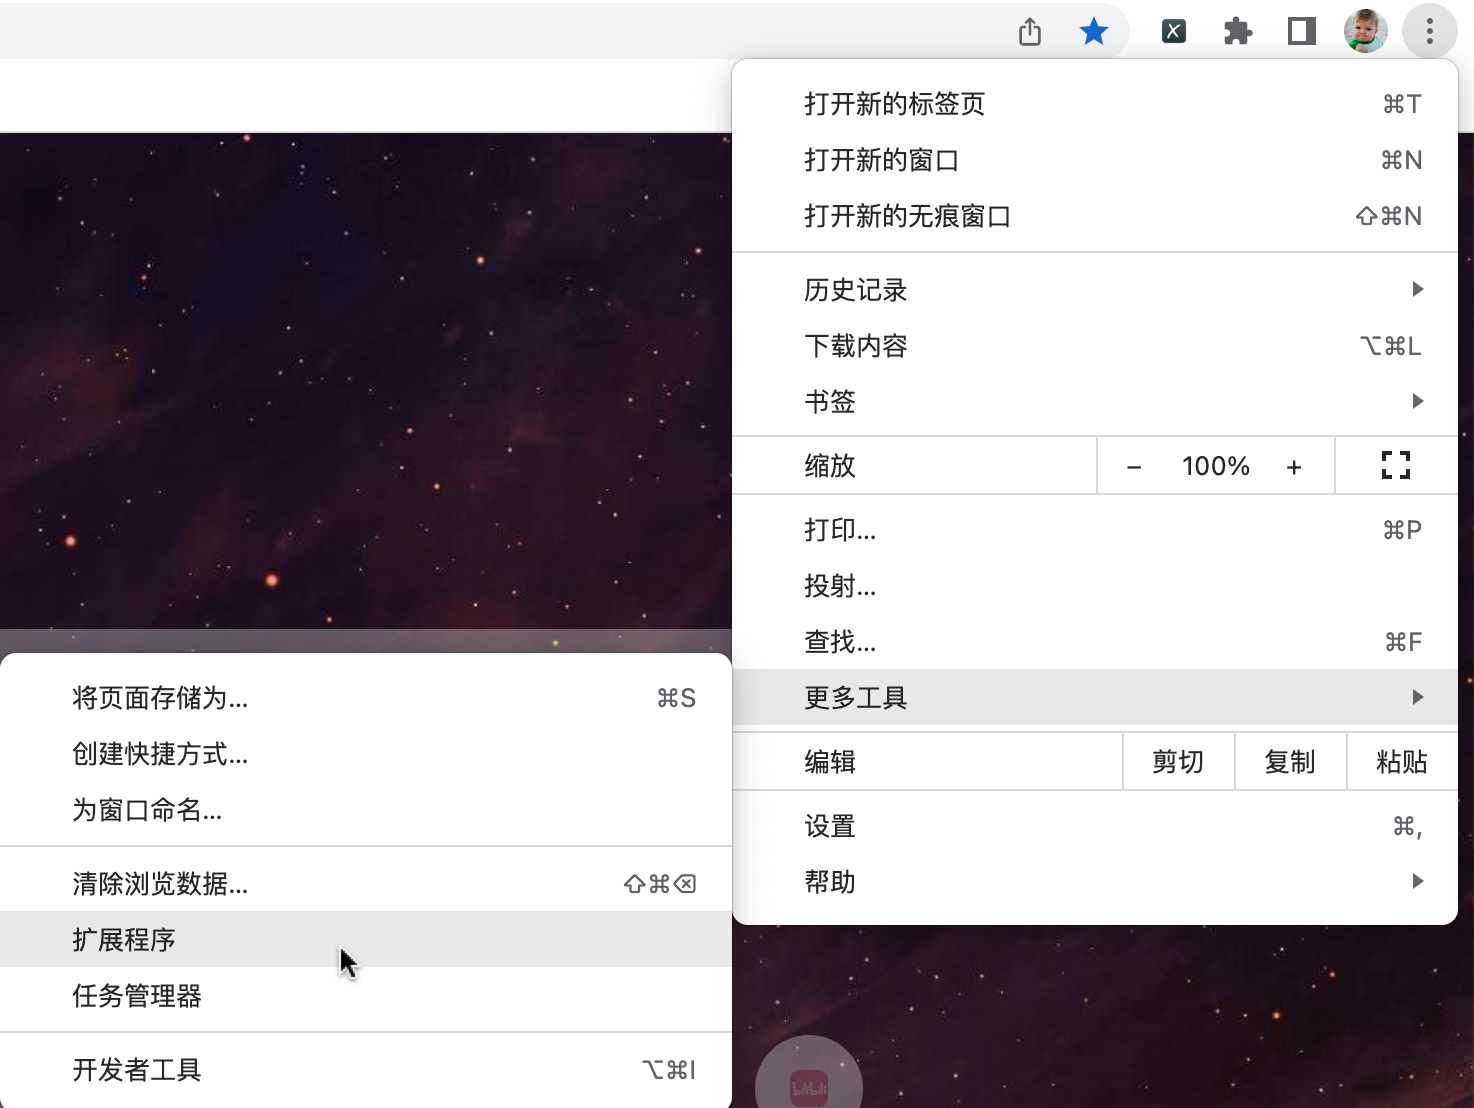Image resolution: width=1474 pixels, height=1108 pixels.
Task: Toggle the side panel icon
Action: tap(1301, 32)
